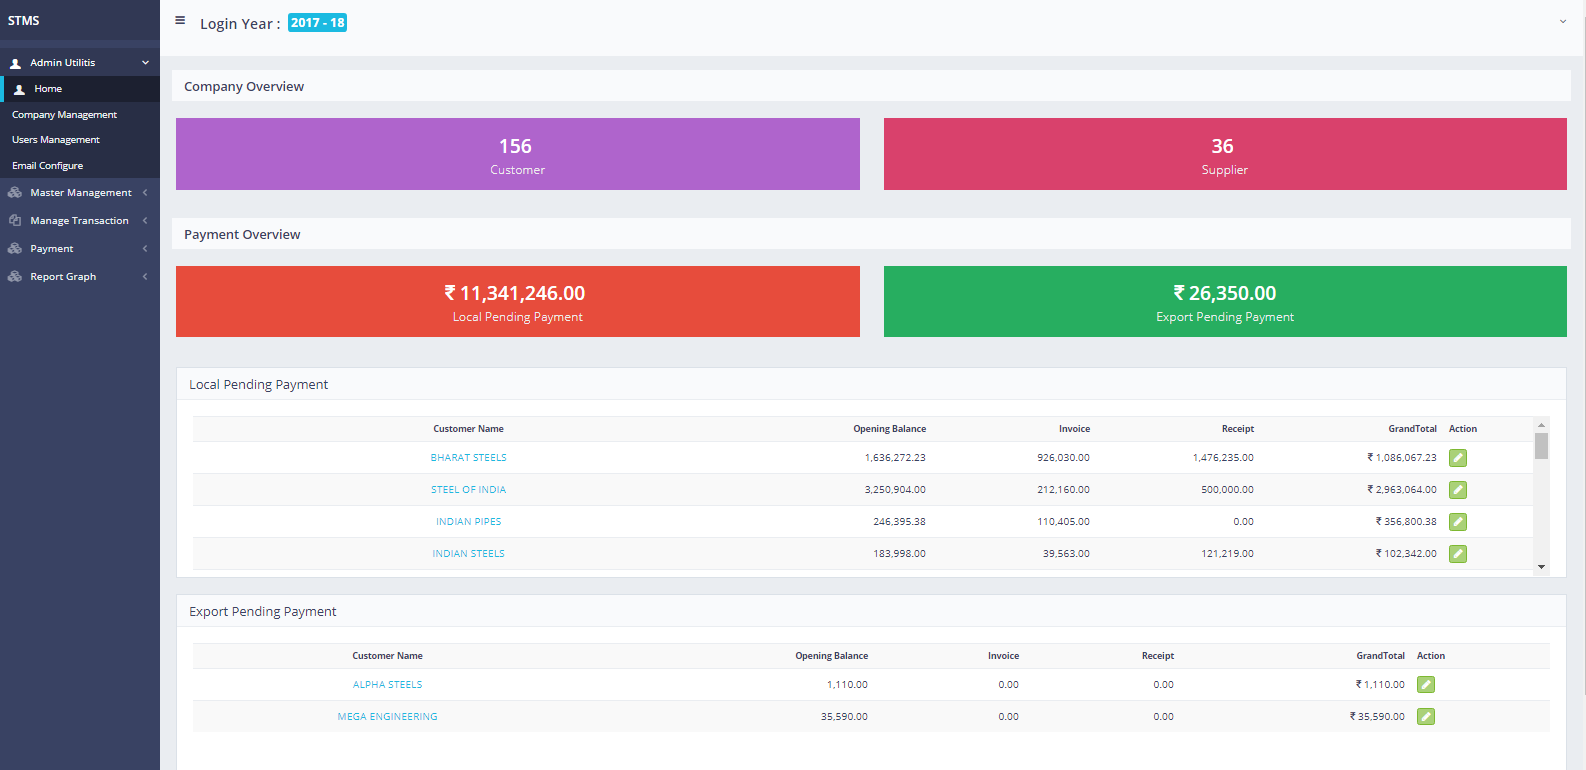
Task: Expand Manage Transaction submenu
Action: tap(79, 221)
